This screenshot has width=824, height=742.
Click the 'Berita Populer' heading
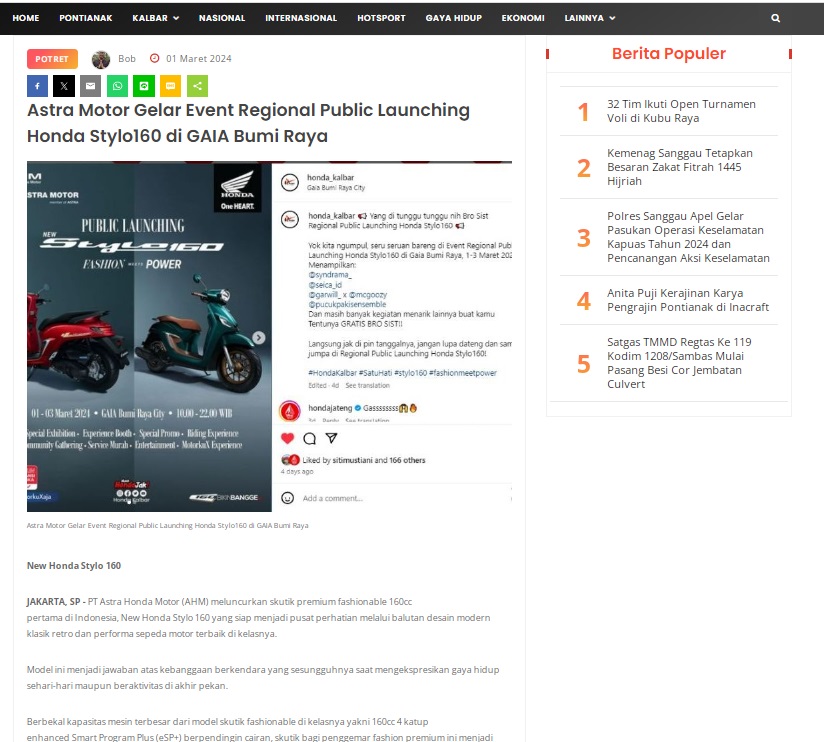668,54
